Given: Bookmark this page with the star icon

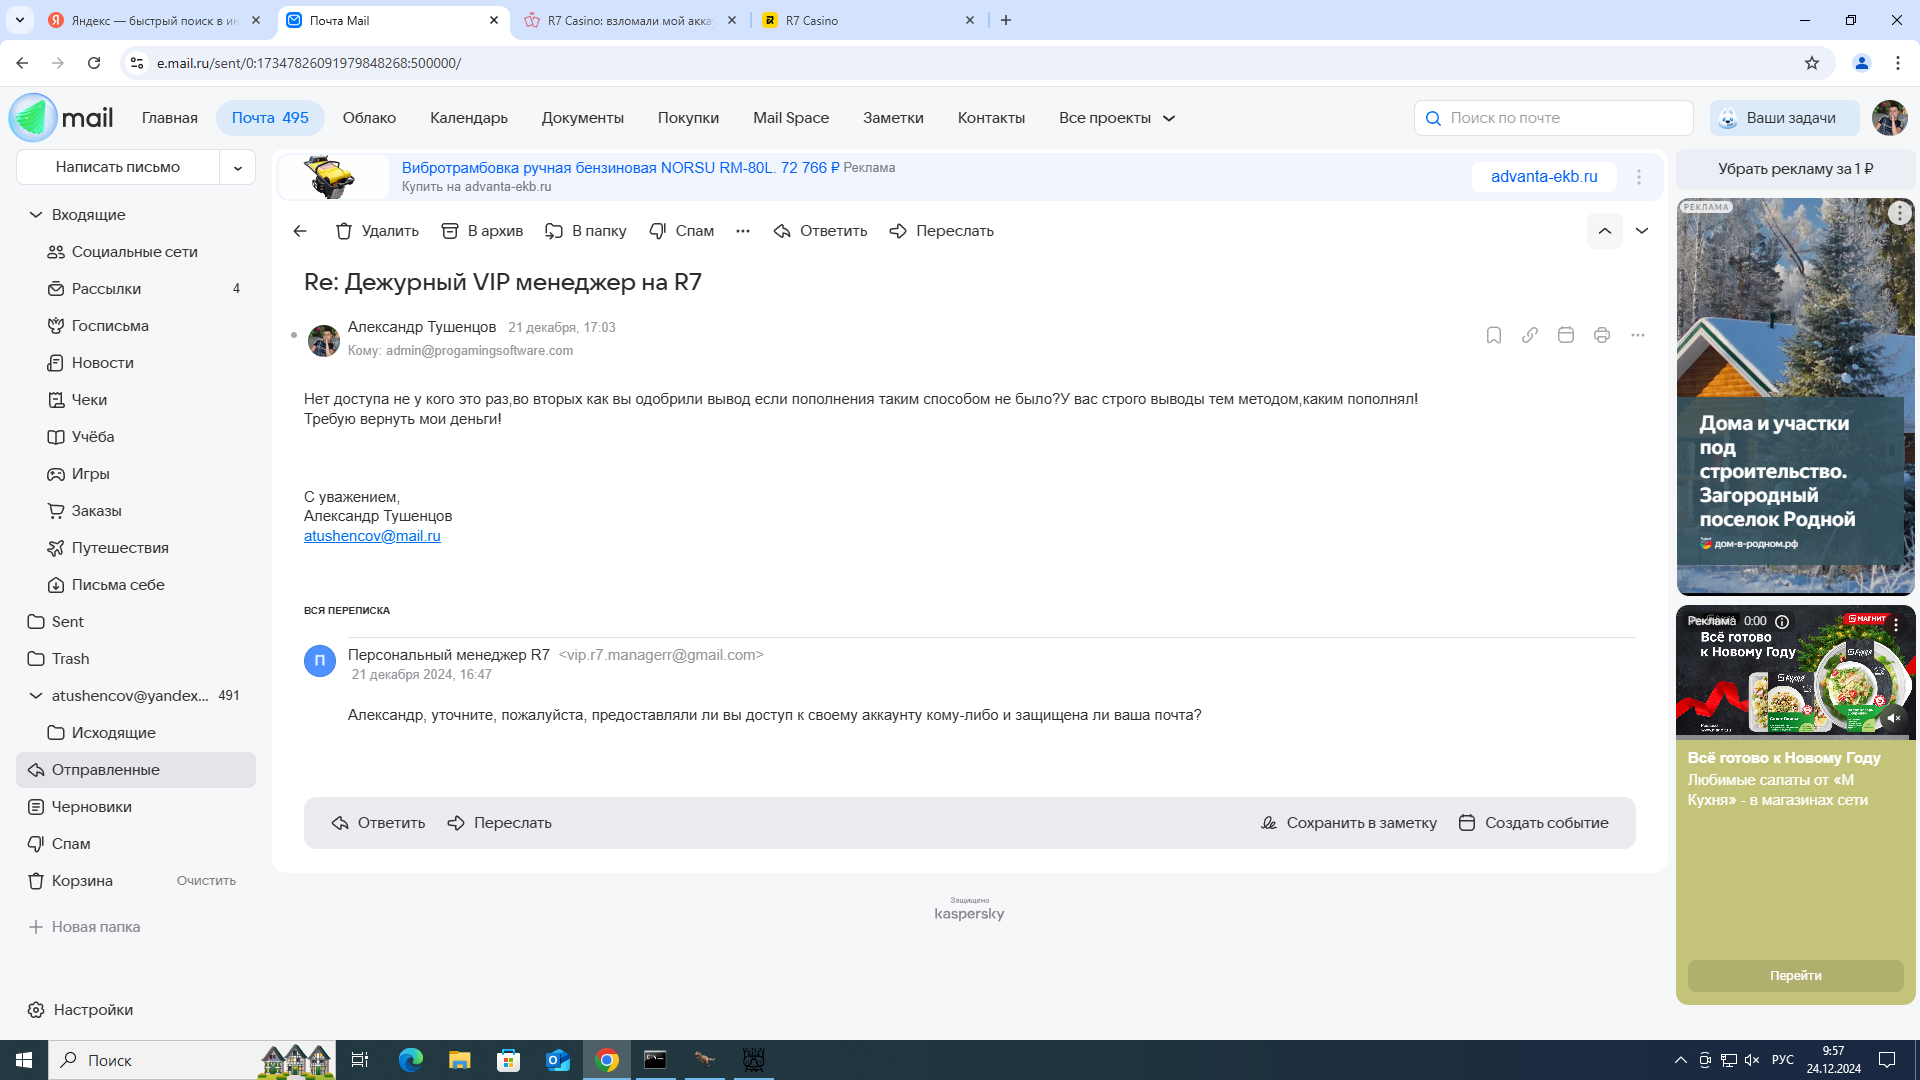Looking at the screenshot, I should tap(1812, 63).
